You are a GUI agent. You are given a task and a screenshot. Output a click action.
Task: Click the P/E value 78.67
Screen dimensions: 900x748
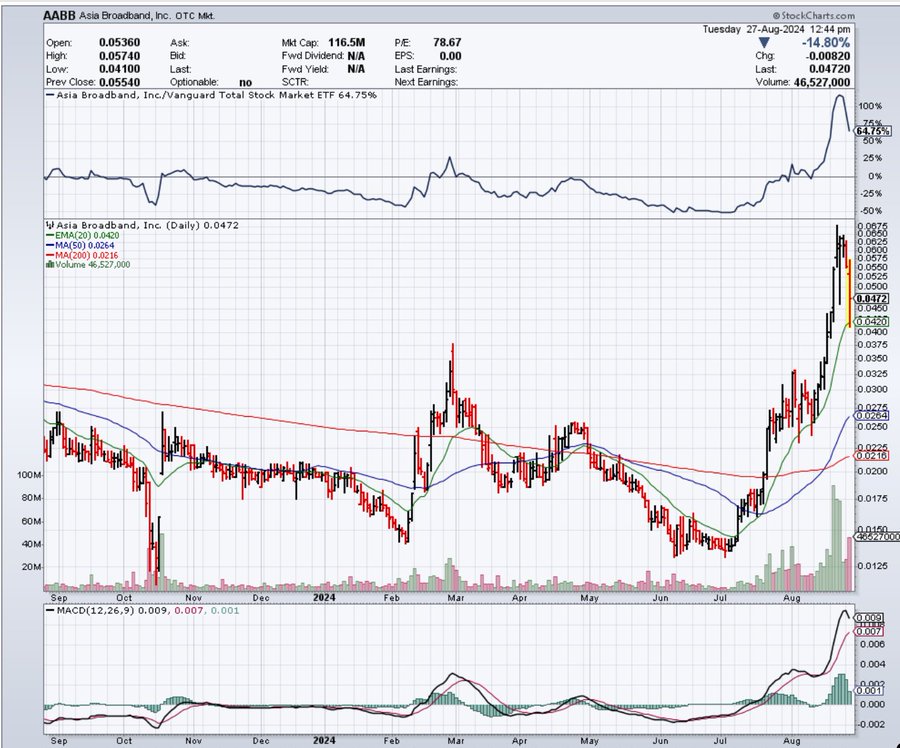tap(447, 42)
